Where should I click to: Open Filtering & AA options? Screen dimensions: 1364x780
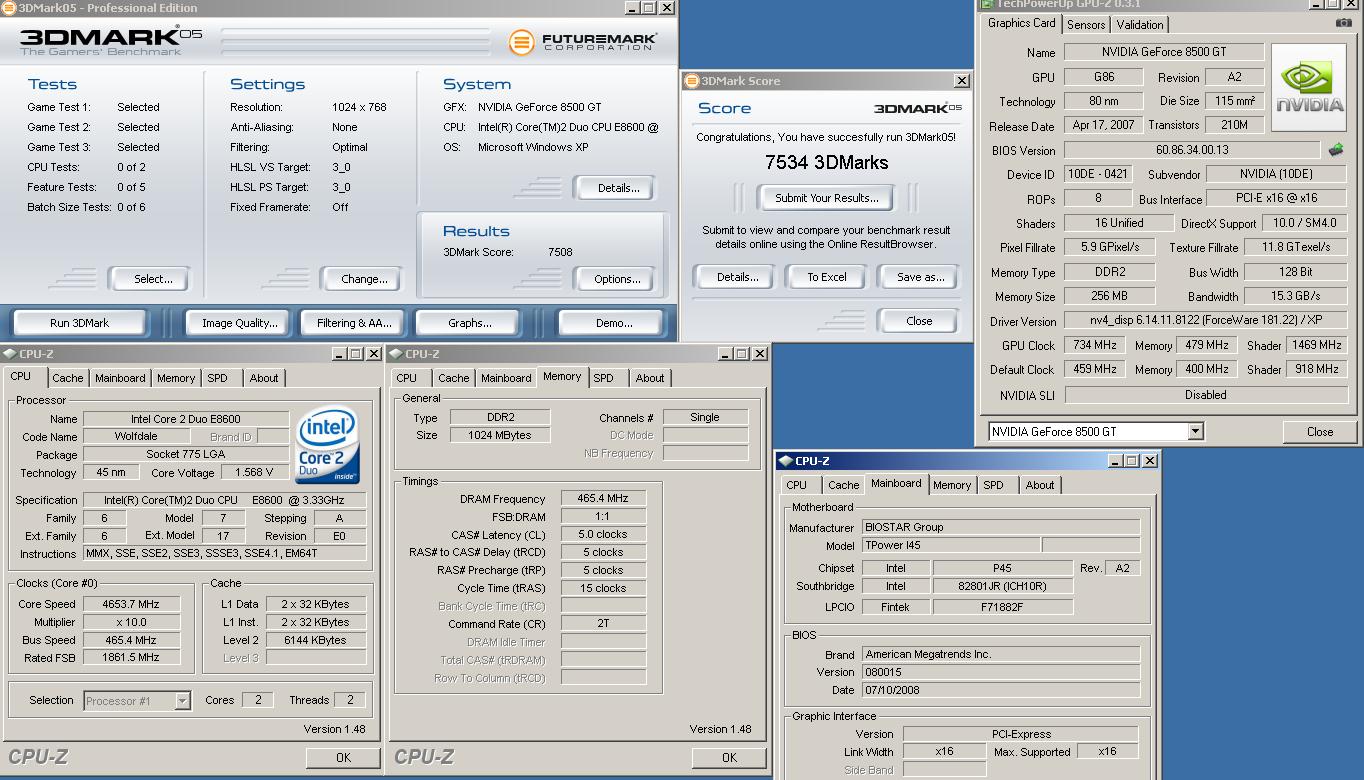[x=354, y=323]
